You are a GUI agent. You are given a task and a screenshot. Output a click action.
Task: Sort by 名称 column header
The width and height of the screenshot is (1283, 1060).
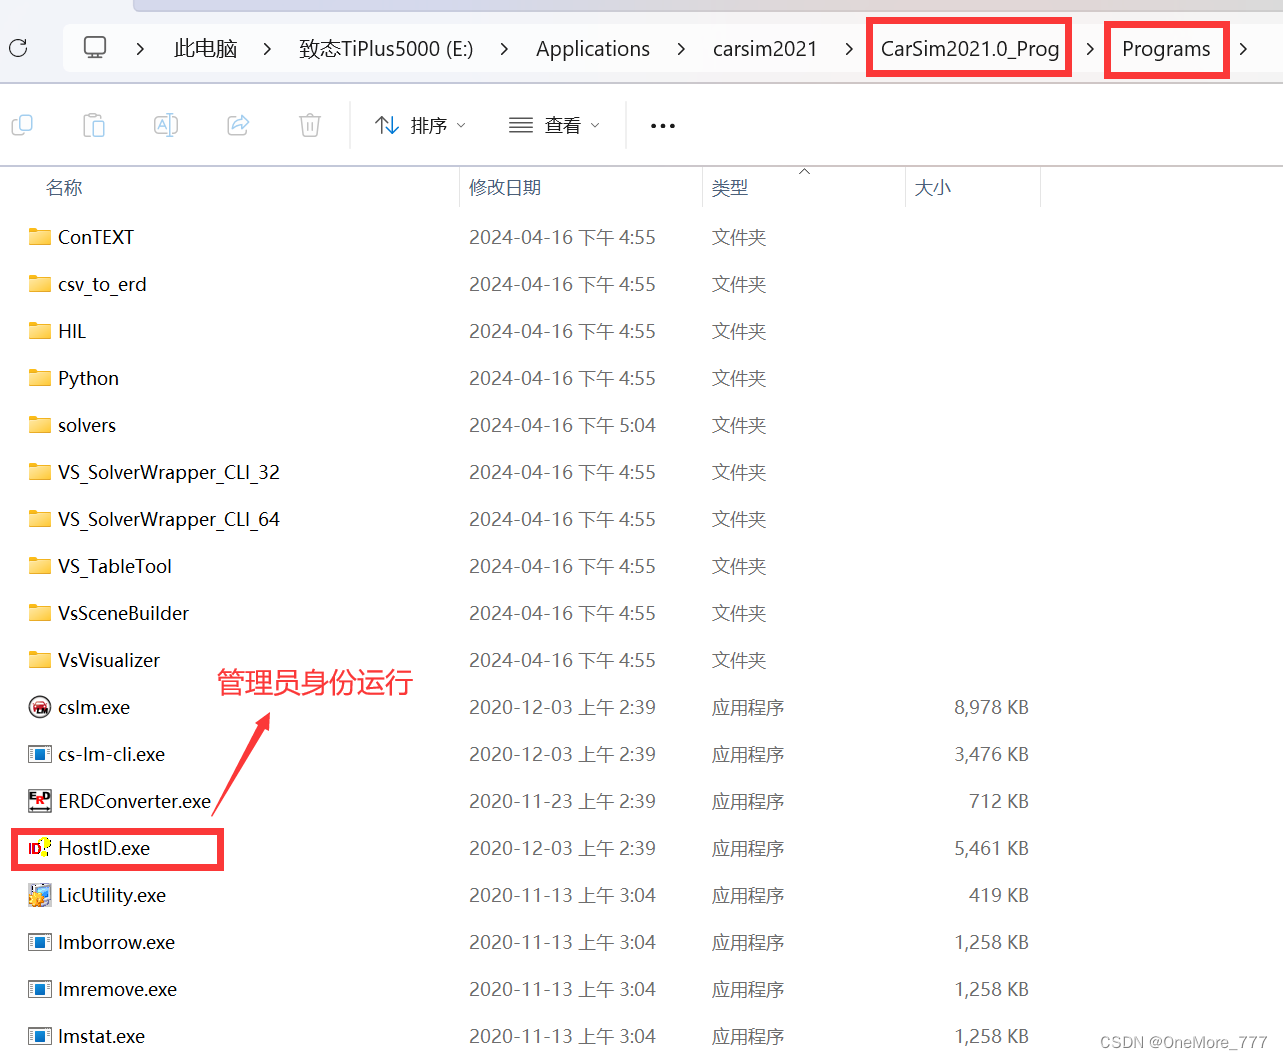point(64,188)
